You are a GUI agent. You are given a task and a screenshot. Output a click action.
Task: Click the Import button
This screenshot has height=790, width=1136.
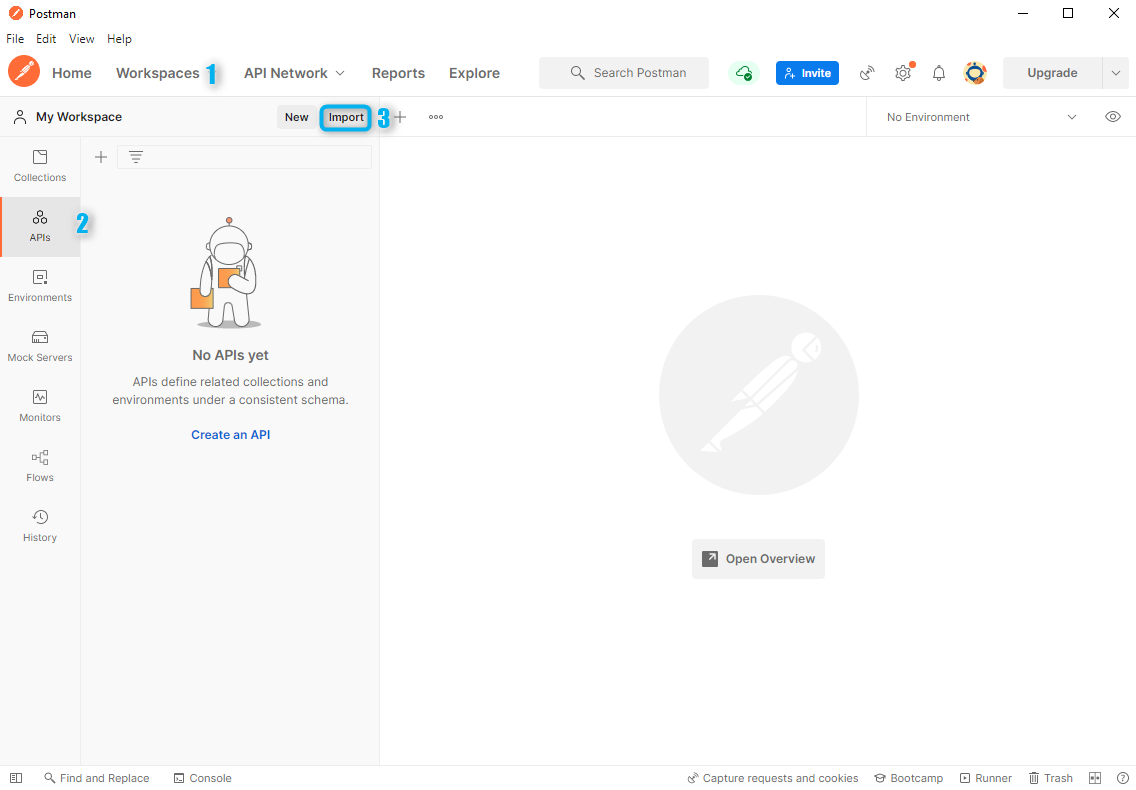346,117
